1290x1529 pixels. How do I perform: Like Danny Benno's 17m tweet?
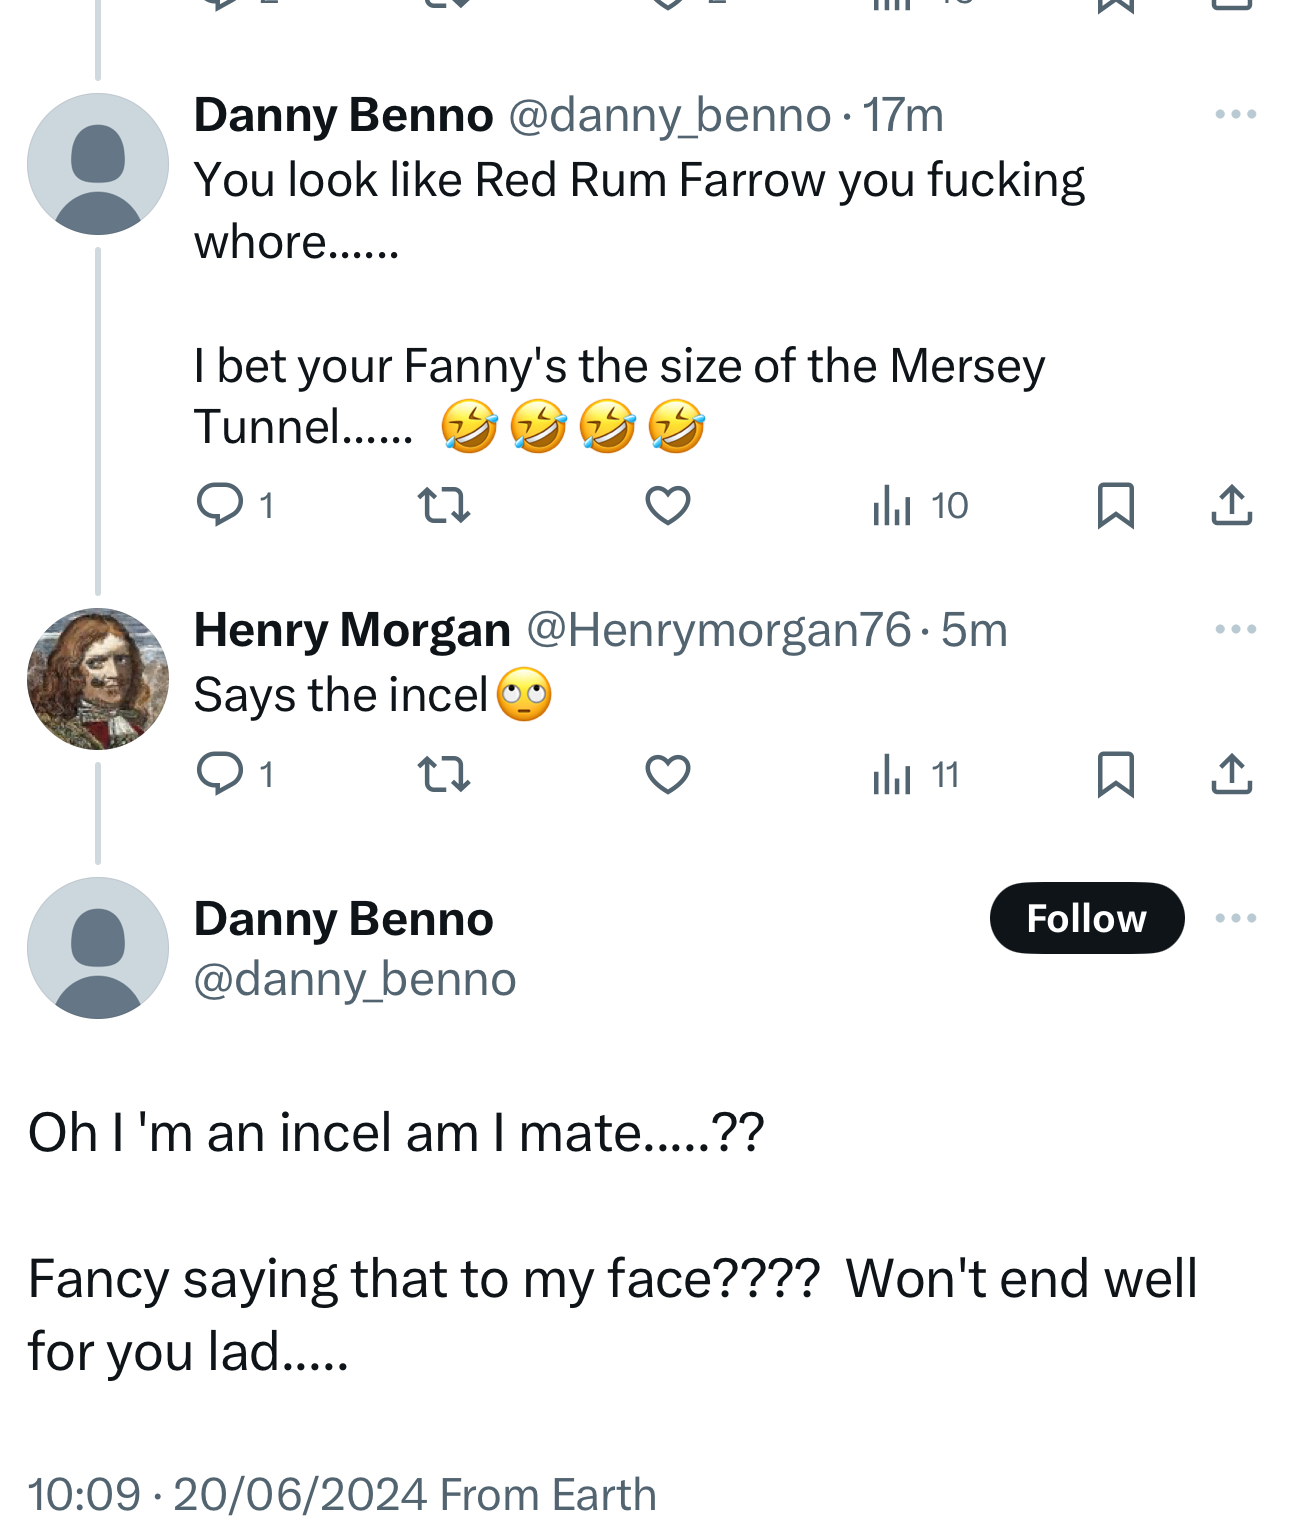(x=668, y=505)
